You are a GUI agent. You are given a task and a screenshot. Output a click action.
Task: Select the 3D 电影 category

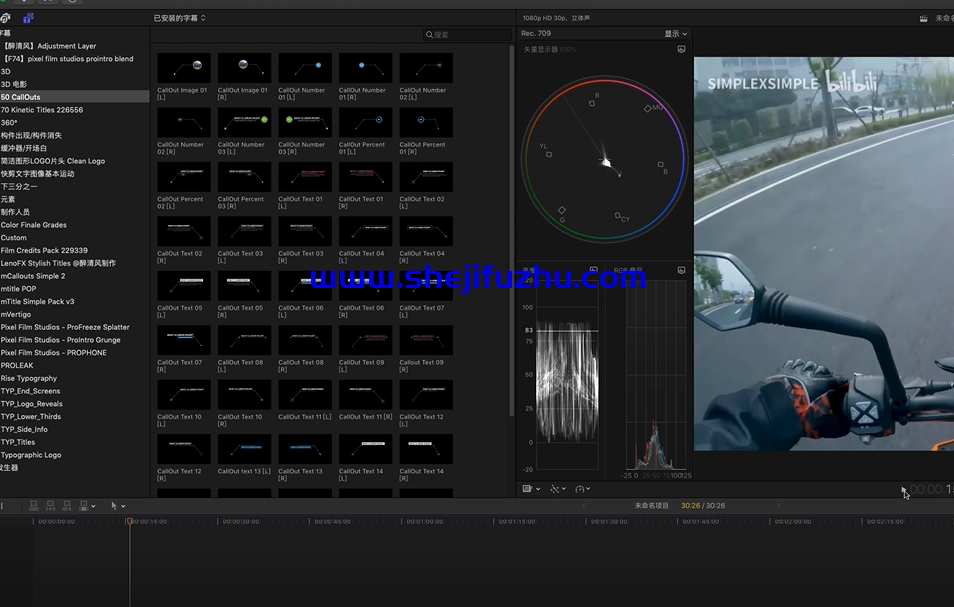click(74, 84)
